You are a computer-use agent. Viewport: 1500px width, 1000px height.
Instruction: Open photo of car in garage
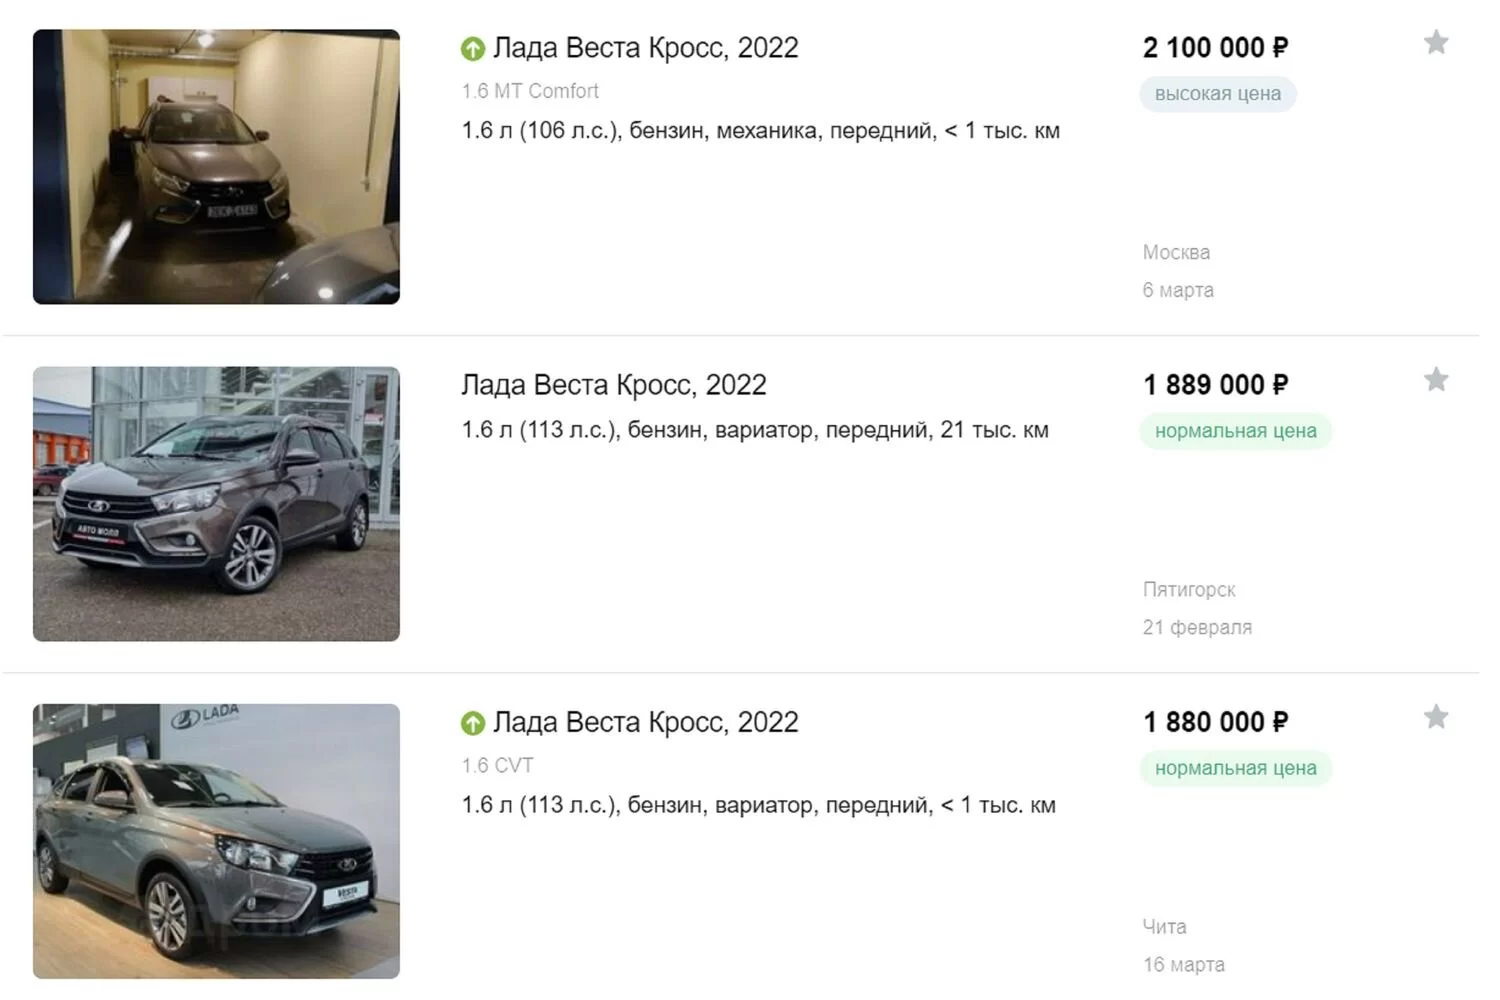coord(216,167)
